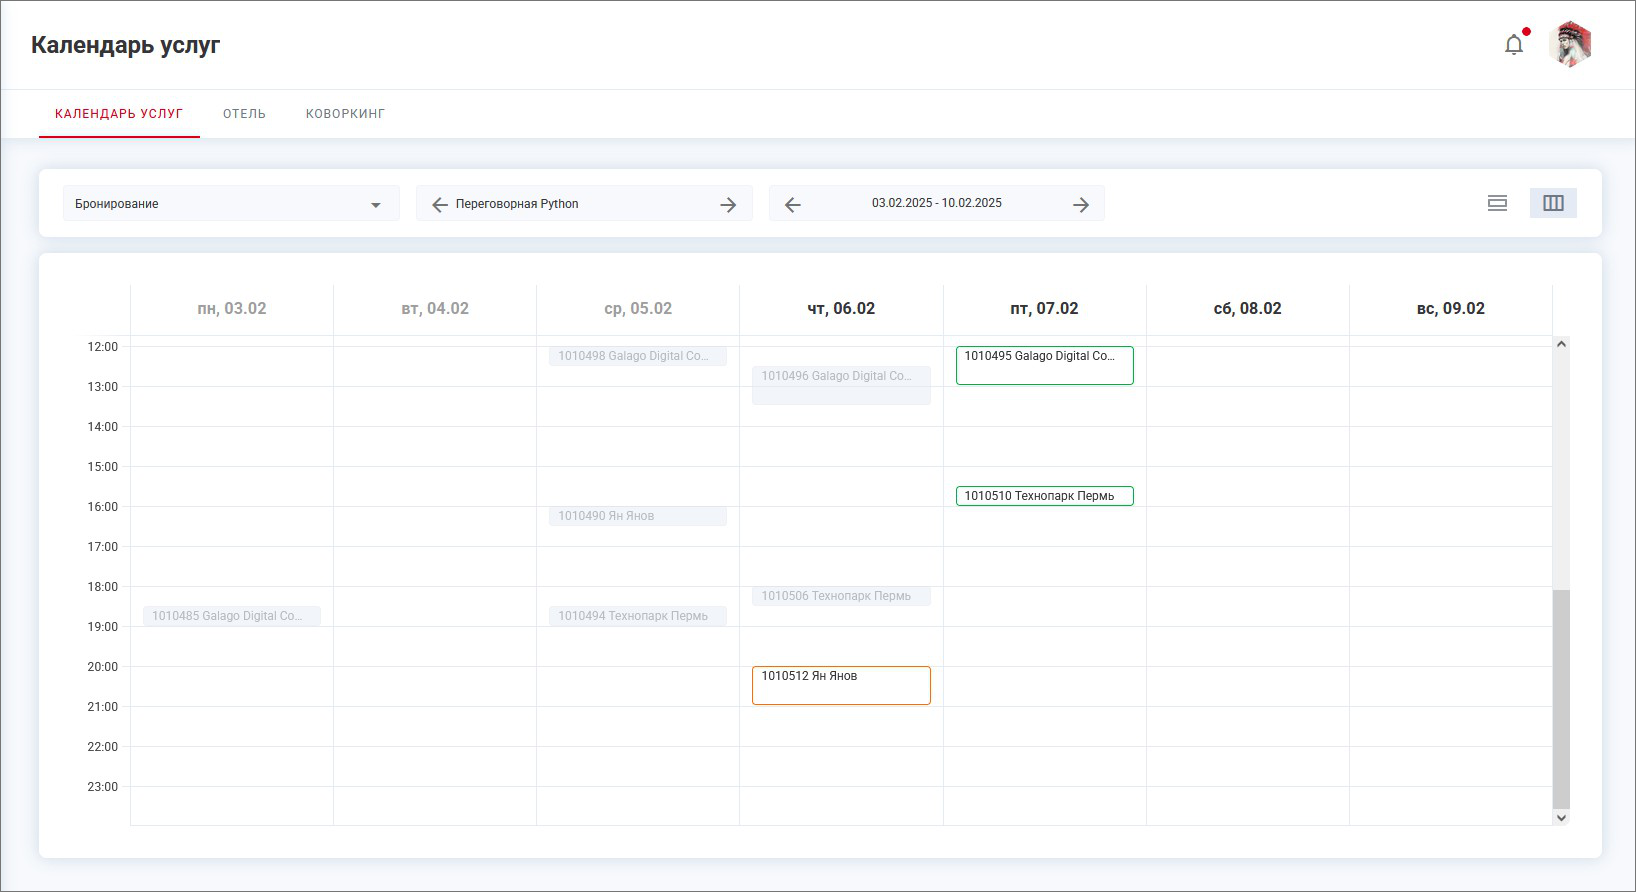Open the Бронирование dropdown
The image size is (1636, 892).
coord(230,204)
